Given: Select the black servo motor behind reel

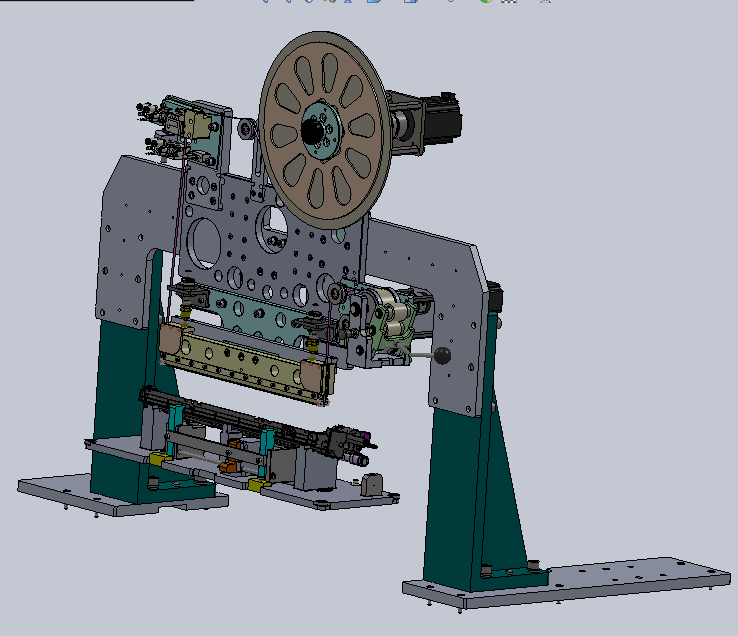Looking at the screenshot, I should 441,118.
